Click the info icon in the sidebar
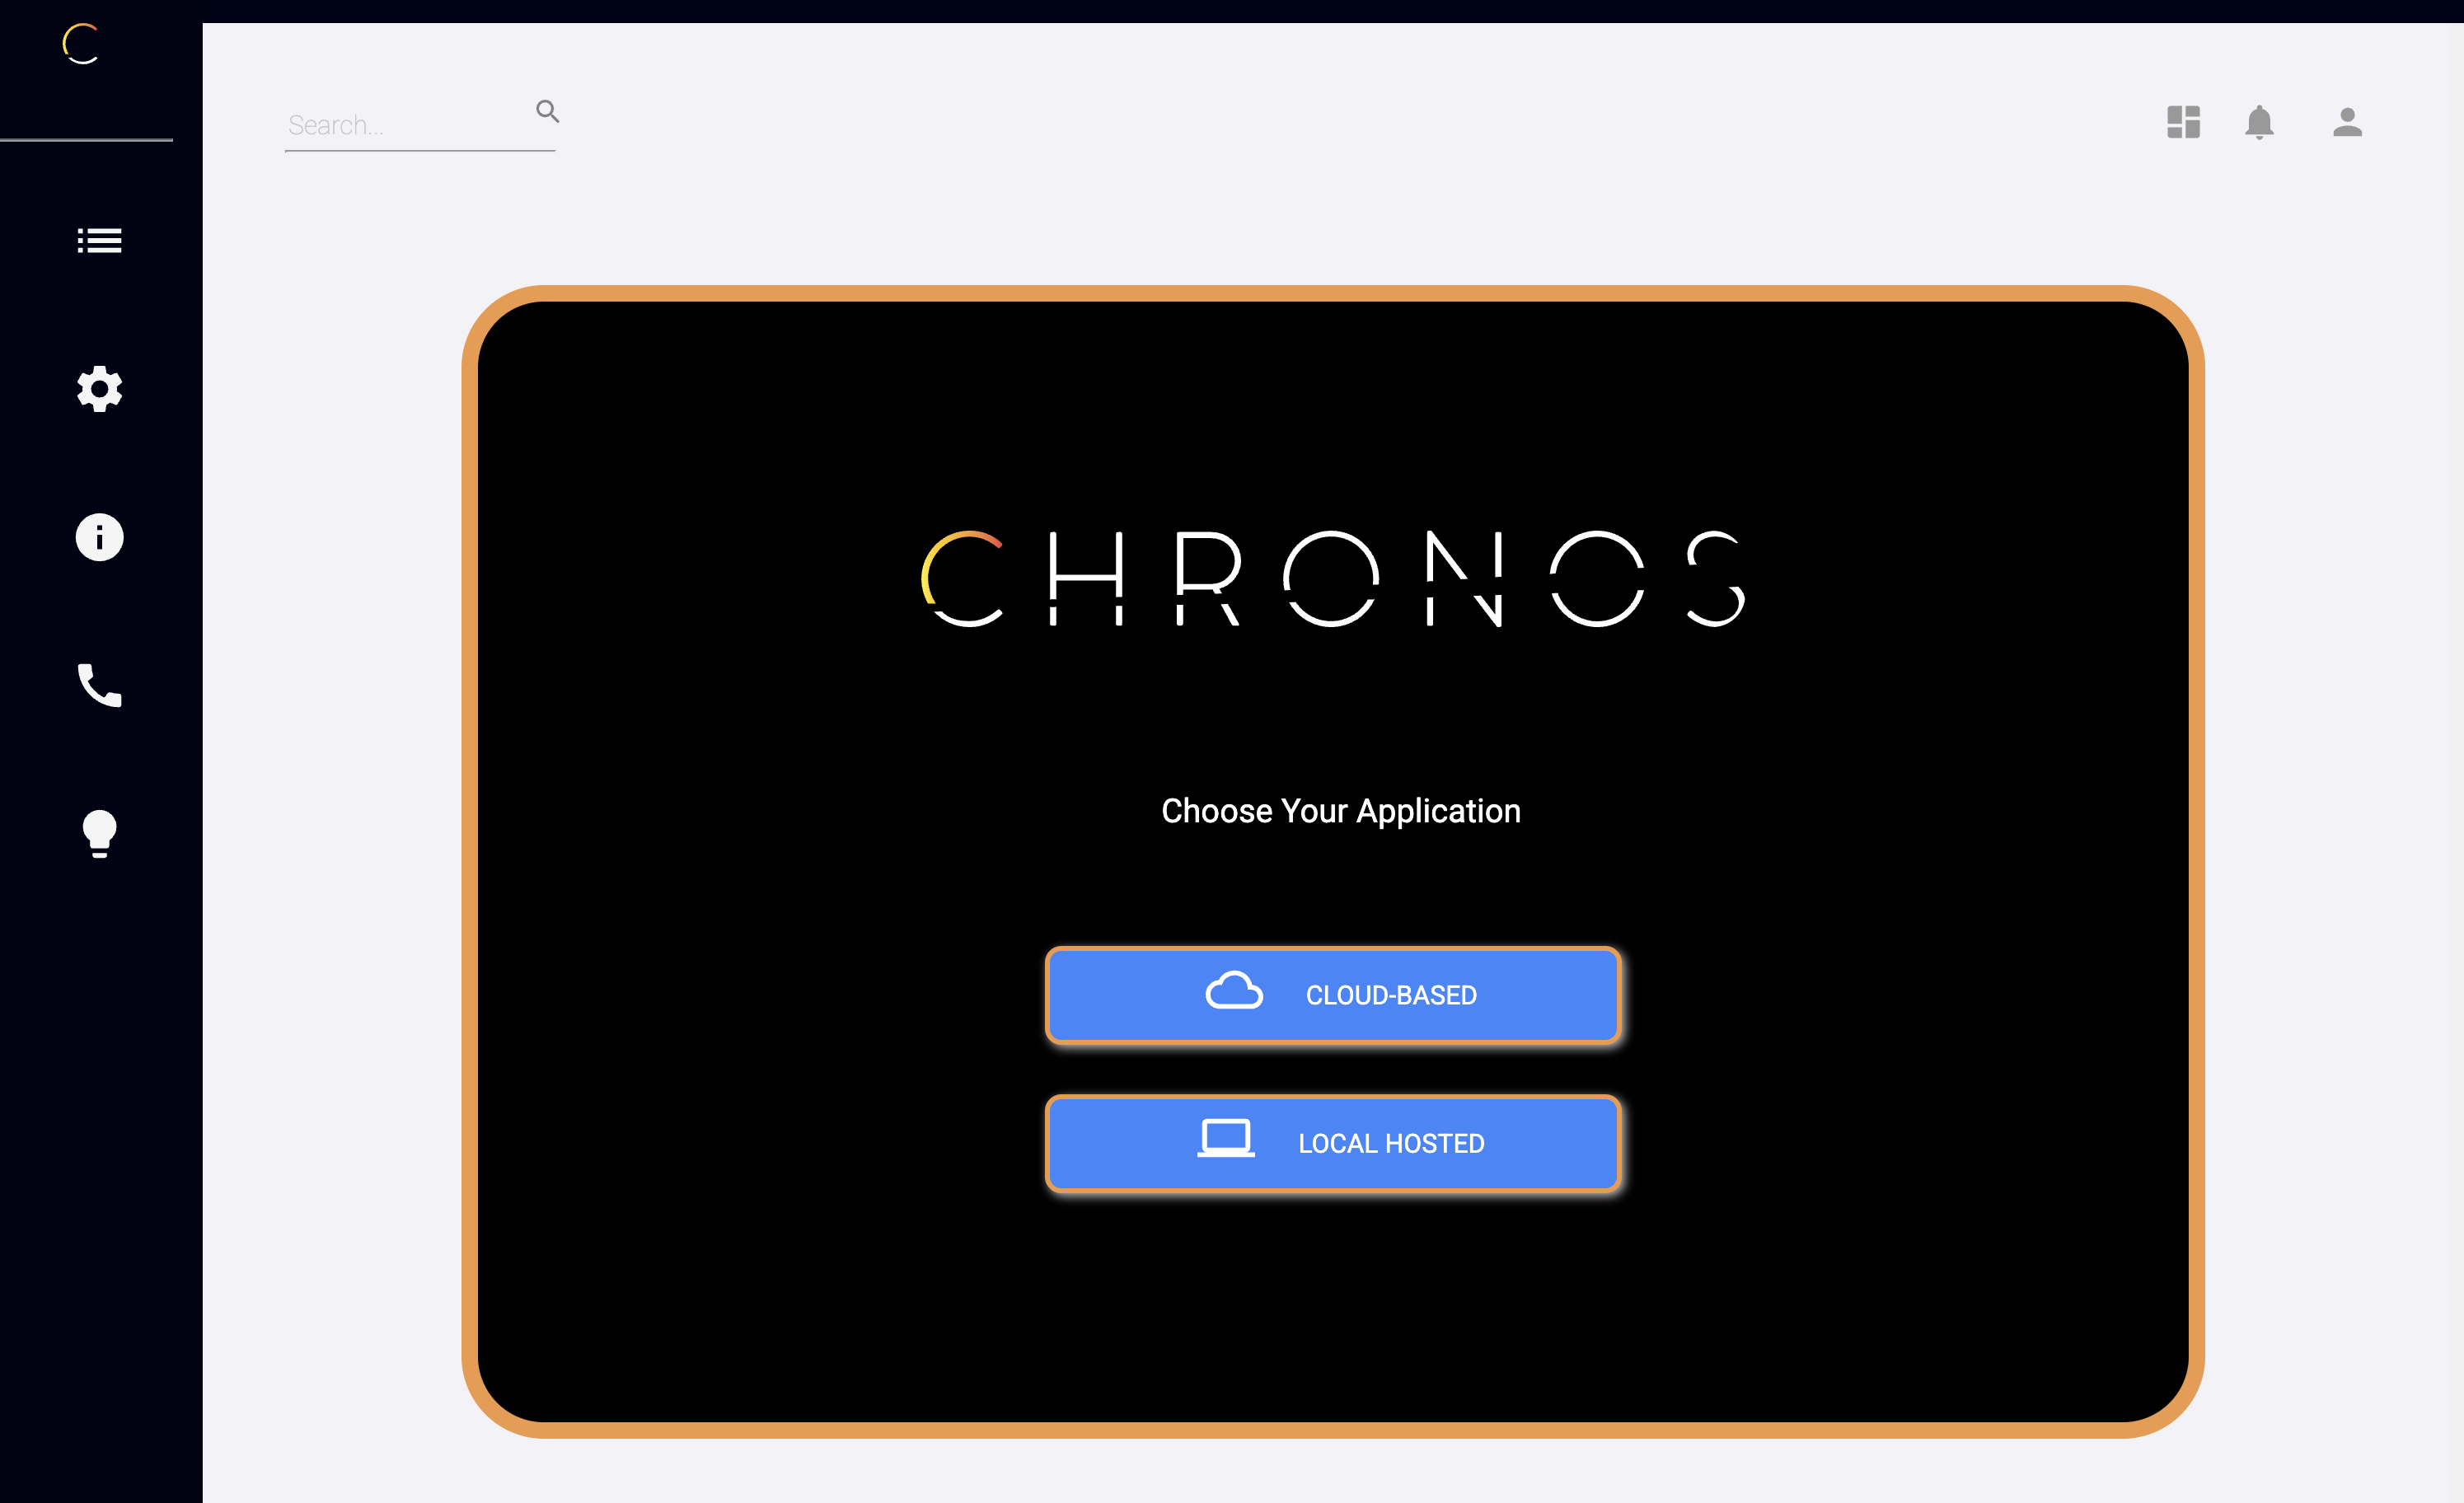The width and height of the screenshot is (2464, 1503). [x=99, y=537]
